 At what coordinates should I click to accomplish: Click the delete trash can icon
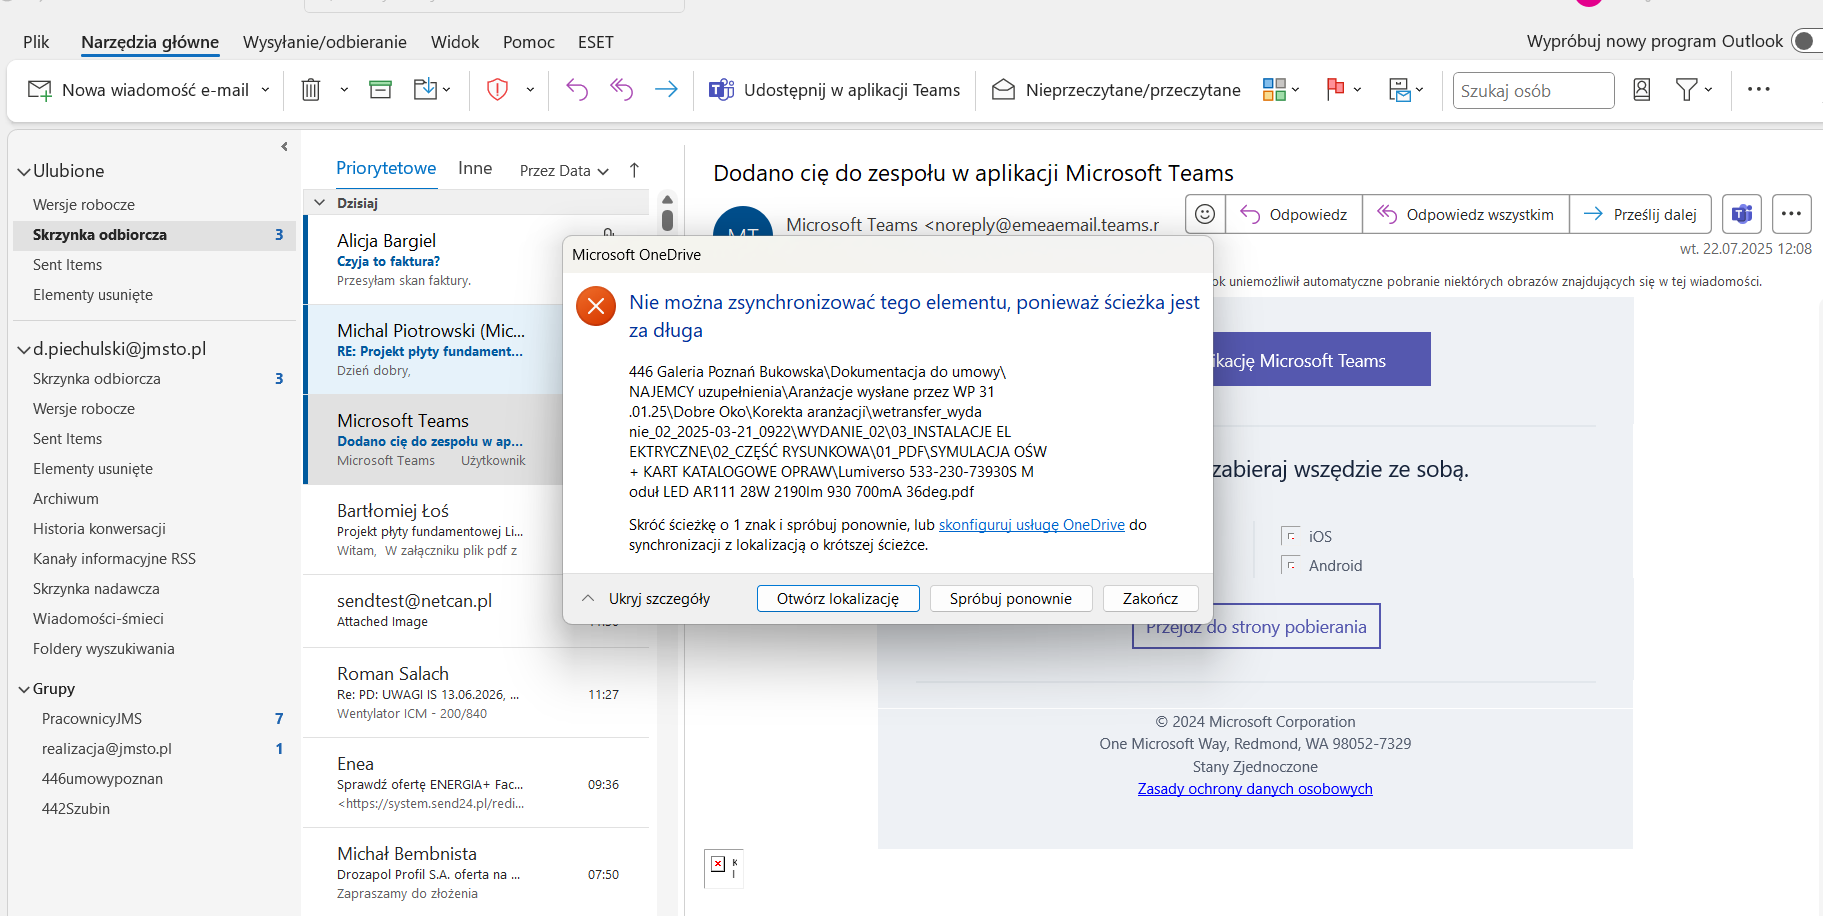(311, 90)
